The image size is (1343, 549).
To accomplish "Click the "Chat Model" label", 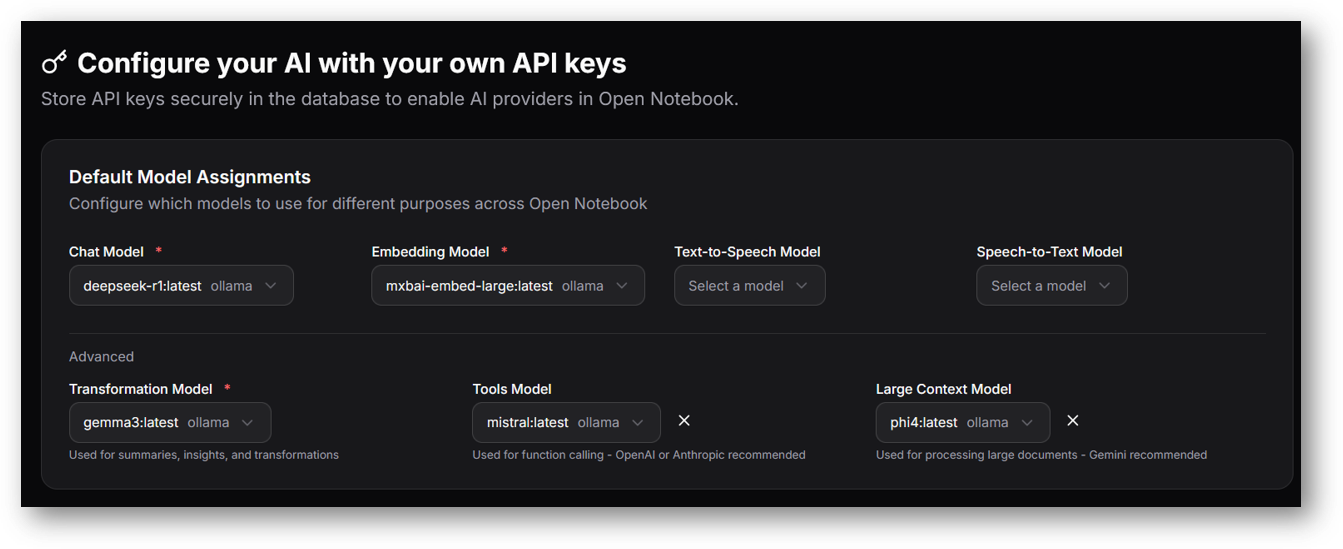I will pyautogui.click(x=106, y=252).
